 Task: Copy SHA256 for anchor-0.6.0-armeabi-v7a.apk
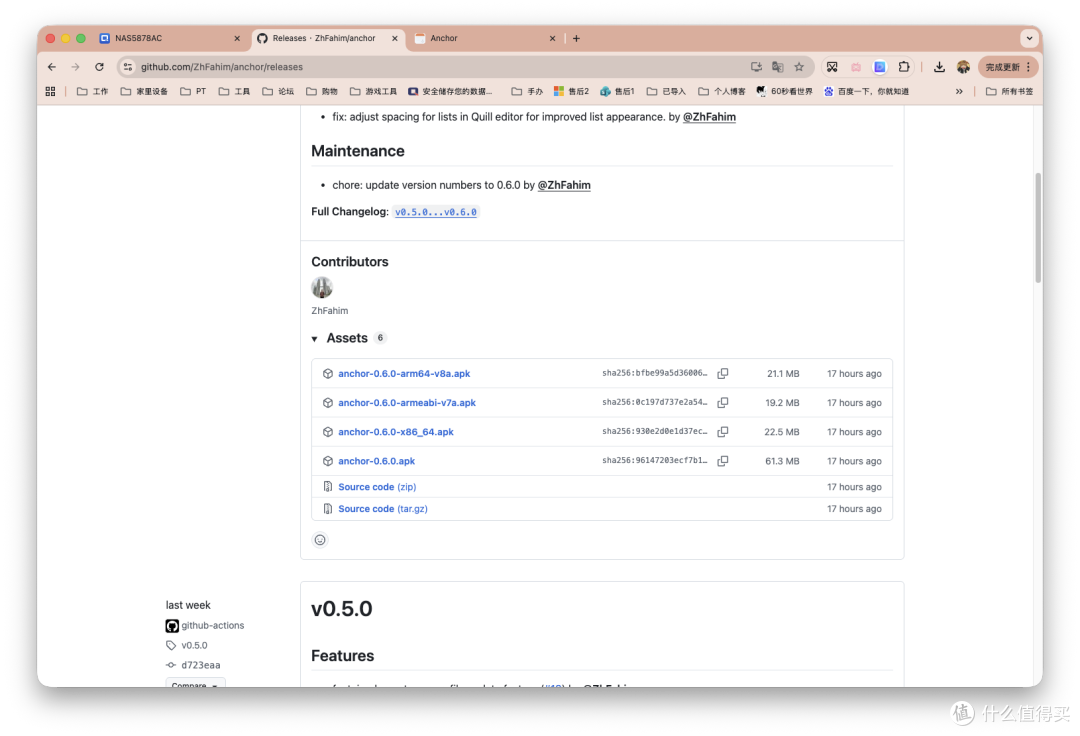(723, 402)
